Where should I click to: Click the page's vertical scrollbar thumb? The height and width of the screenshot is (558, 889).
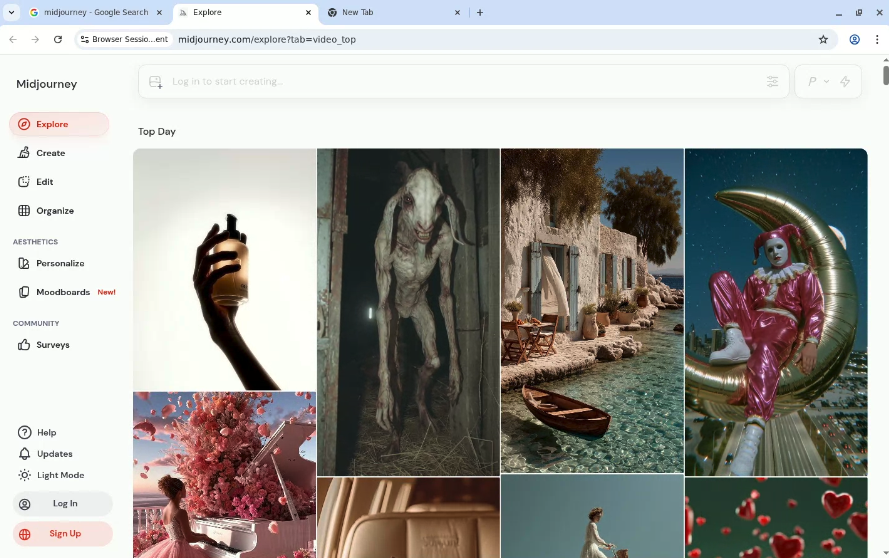click(x=885, y=74)
